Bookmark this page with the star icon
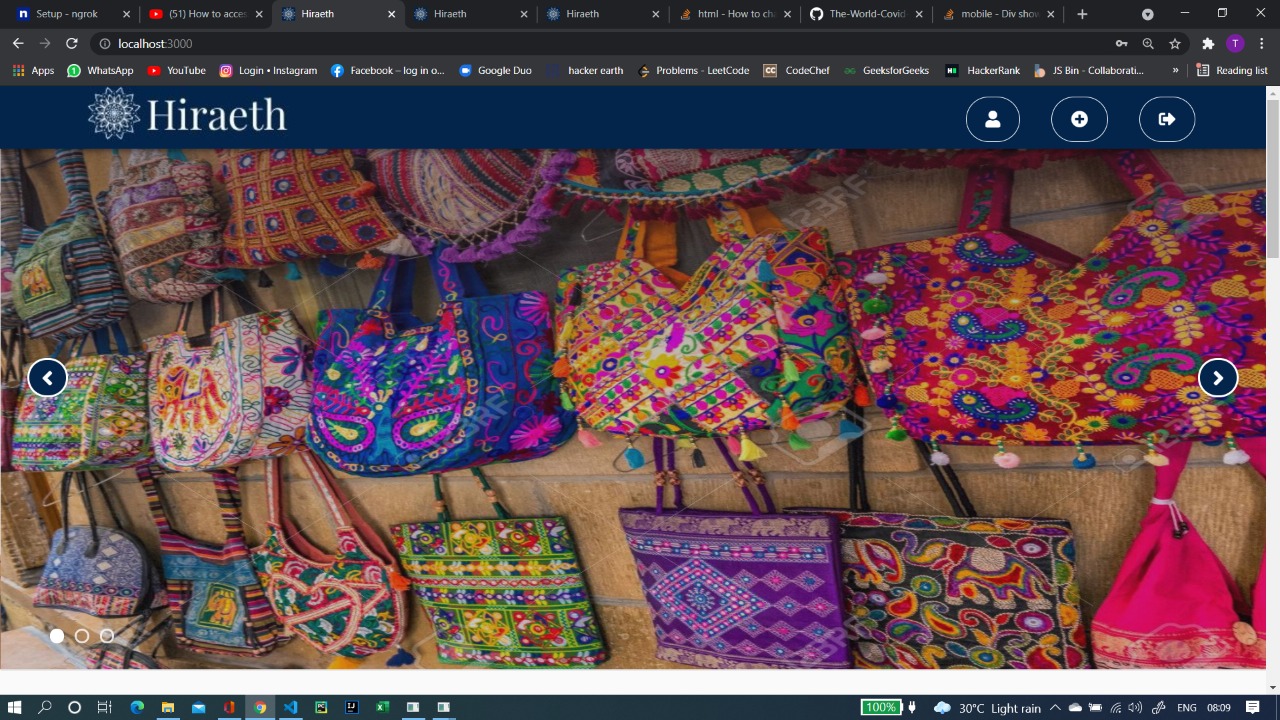Image resolution: width=1280 pixels, height=720 pixels. click(x=1175, y=44)
